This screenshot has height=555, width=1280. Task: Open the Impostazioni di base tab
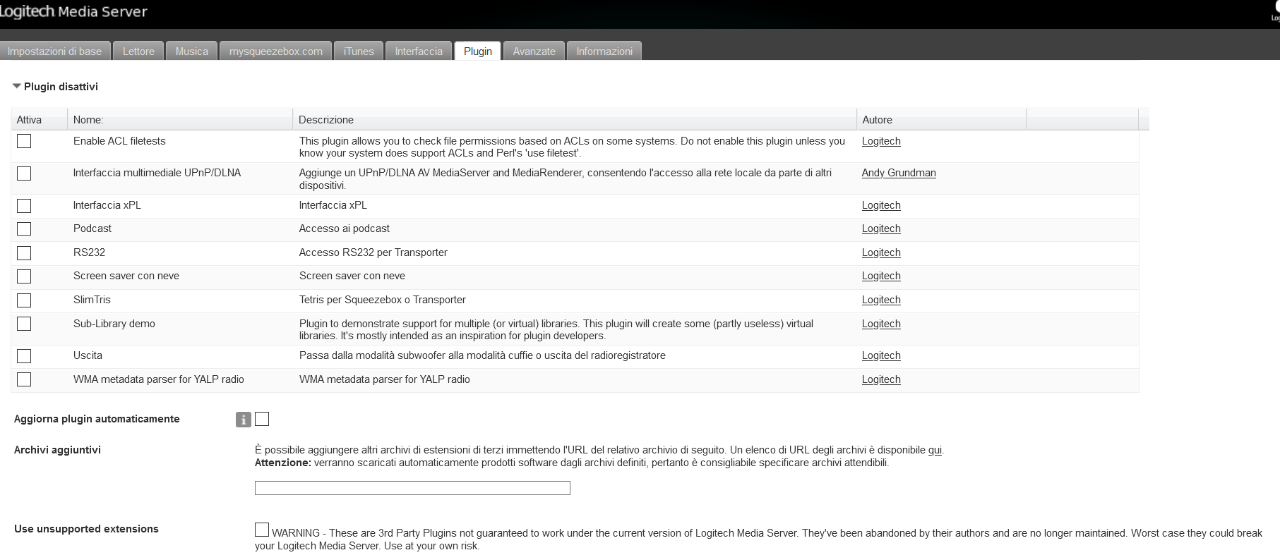point(57,51)
